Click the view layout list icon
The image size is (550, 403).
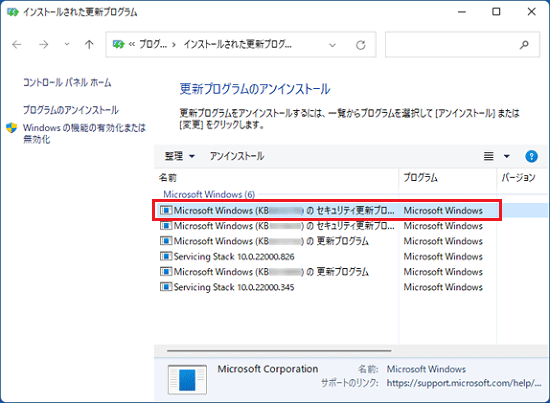(x=489, y=156)
